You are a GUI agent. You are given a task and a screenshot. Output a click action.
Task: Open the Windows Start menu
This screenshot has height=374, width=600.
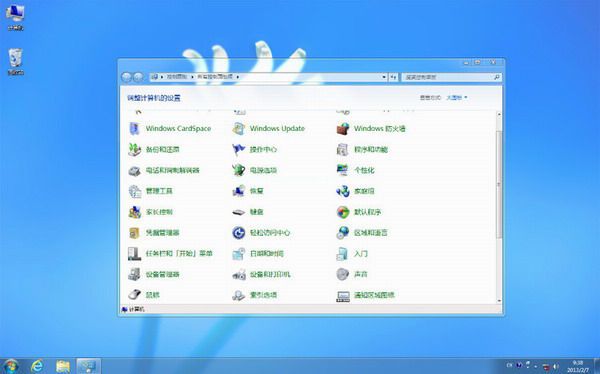pyautogui.click(x=11, y=366)
